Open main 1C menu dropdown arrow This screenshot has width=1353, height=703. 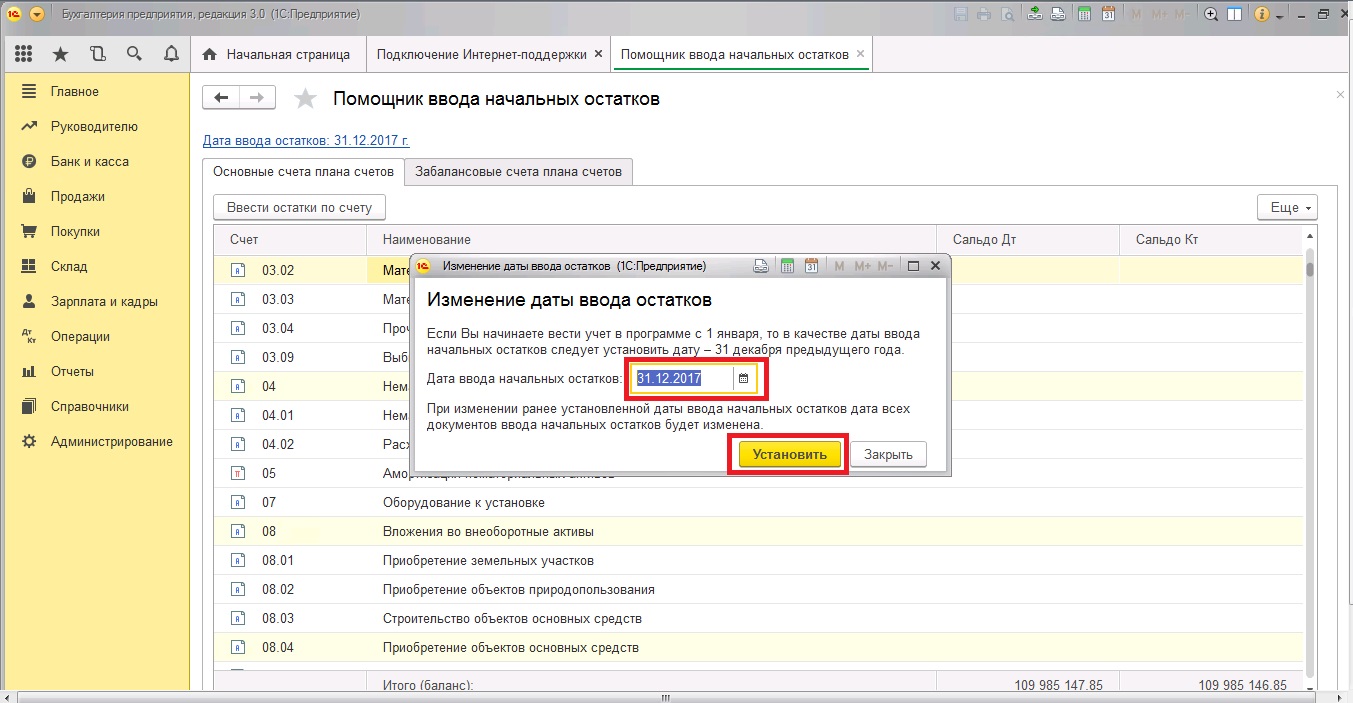tap(37, 14)
